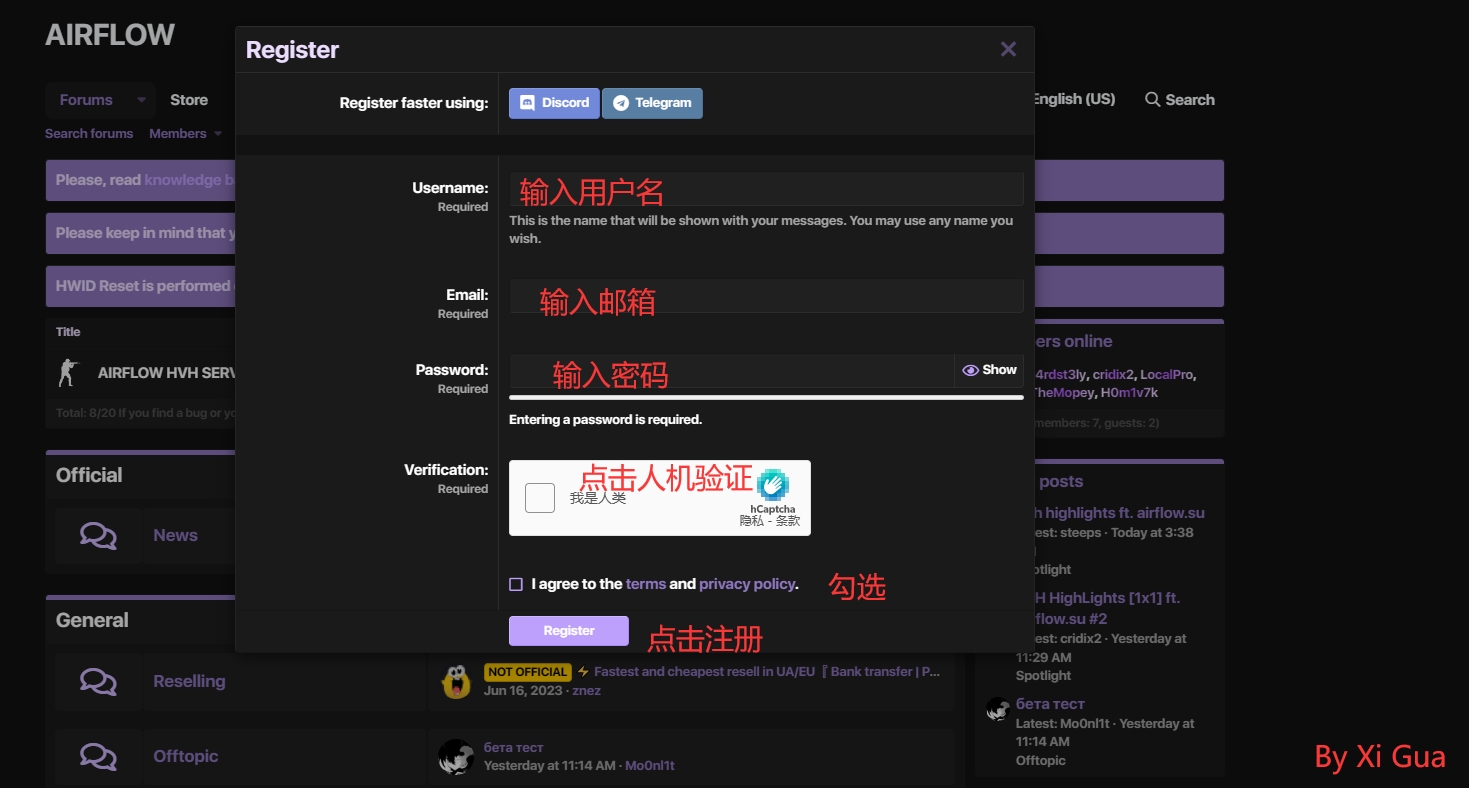Image resolution: width=1469 pixels, height=788 pixels.
Task: Open the News forum speech-bubble icon
Action: 98,535
